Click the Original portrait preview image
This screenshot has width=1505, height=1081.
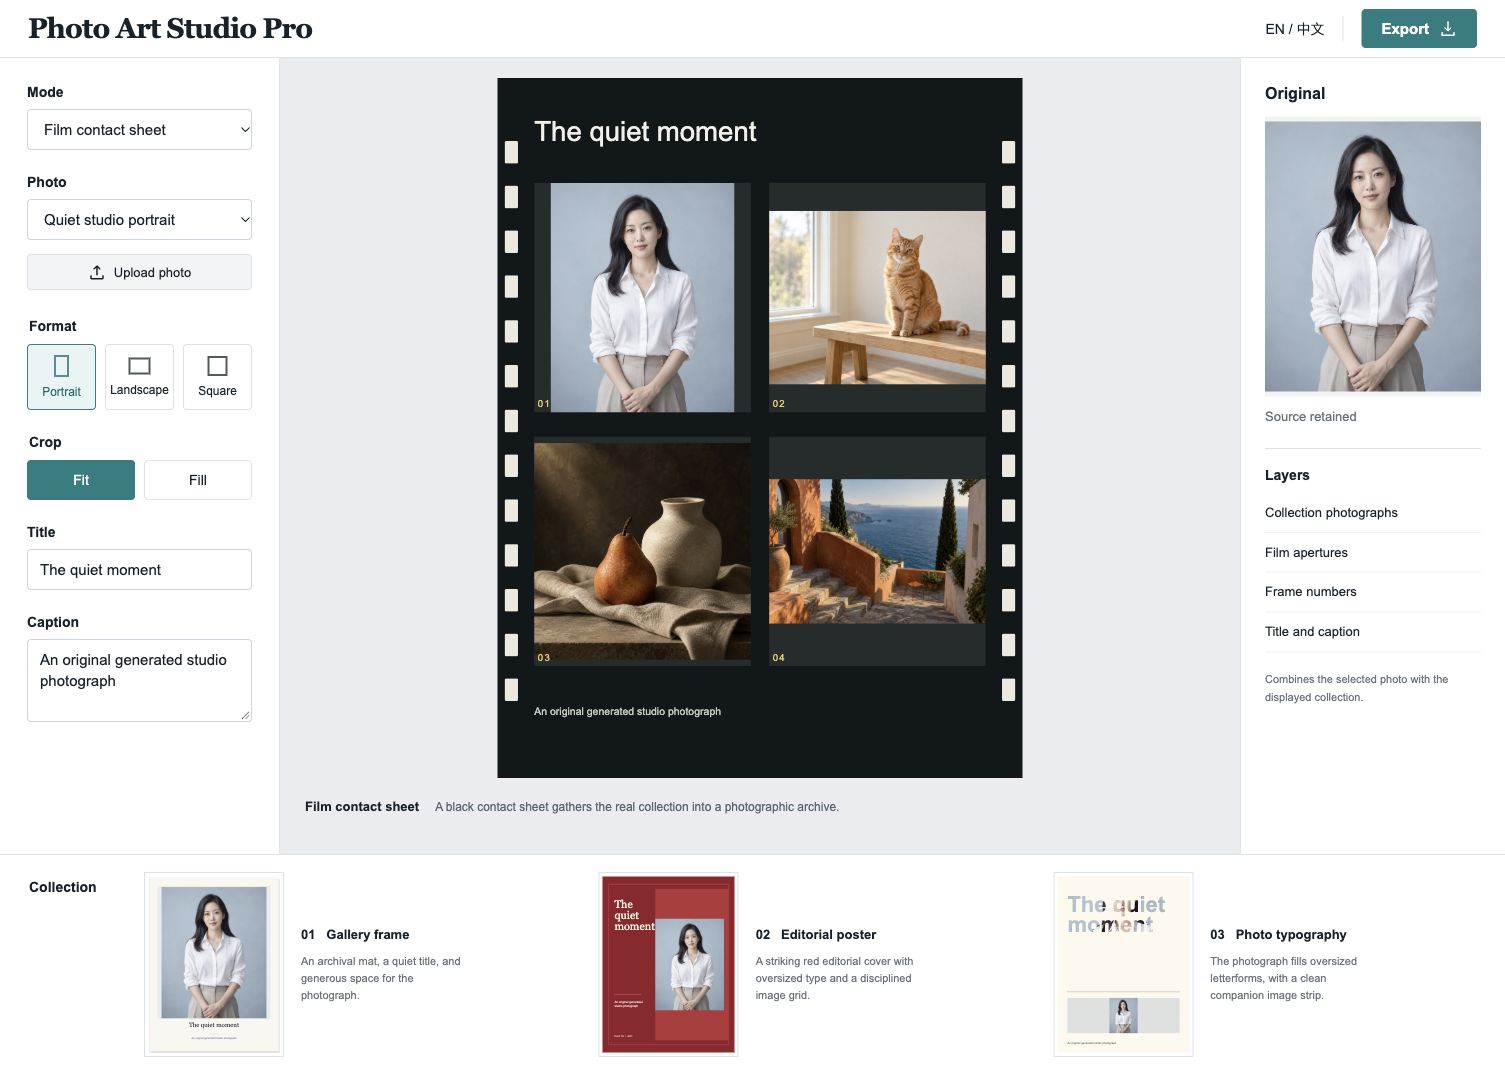[x=1372, y=256]
